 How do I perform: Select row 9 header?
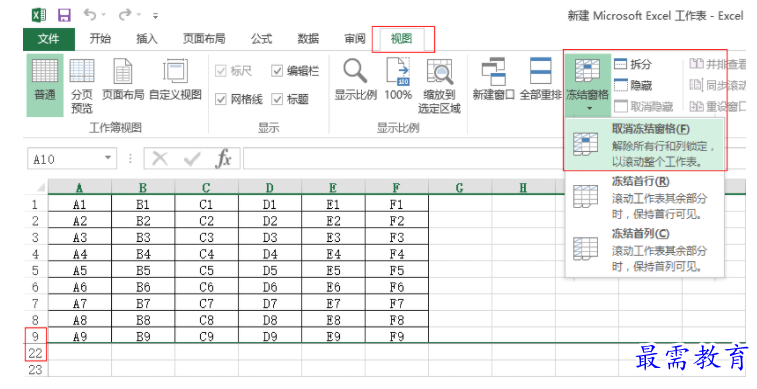click(x=36, y=336)
